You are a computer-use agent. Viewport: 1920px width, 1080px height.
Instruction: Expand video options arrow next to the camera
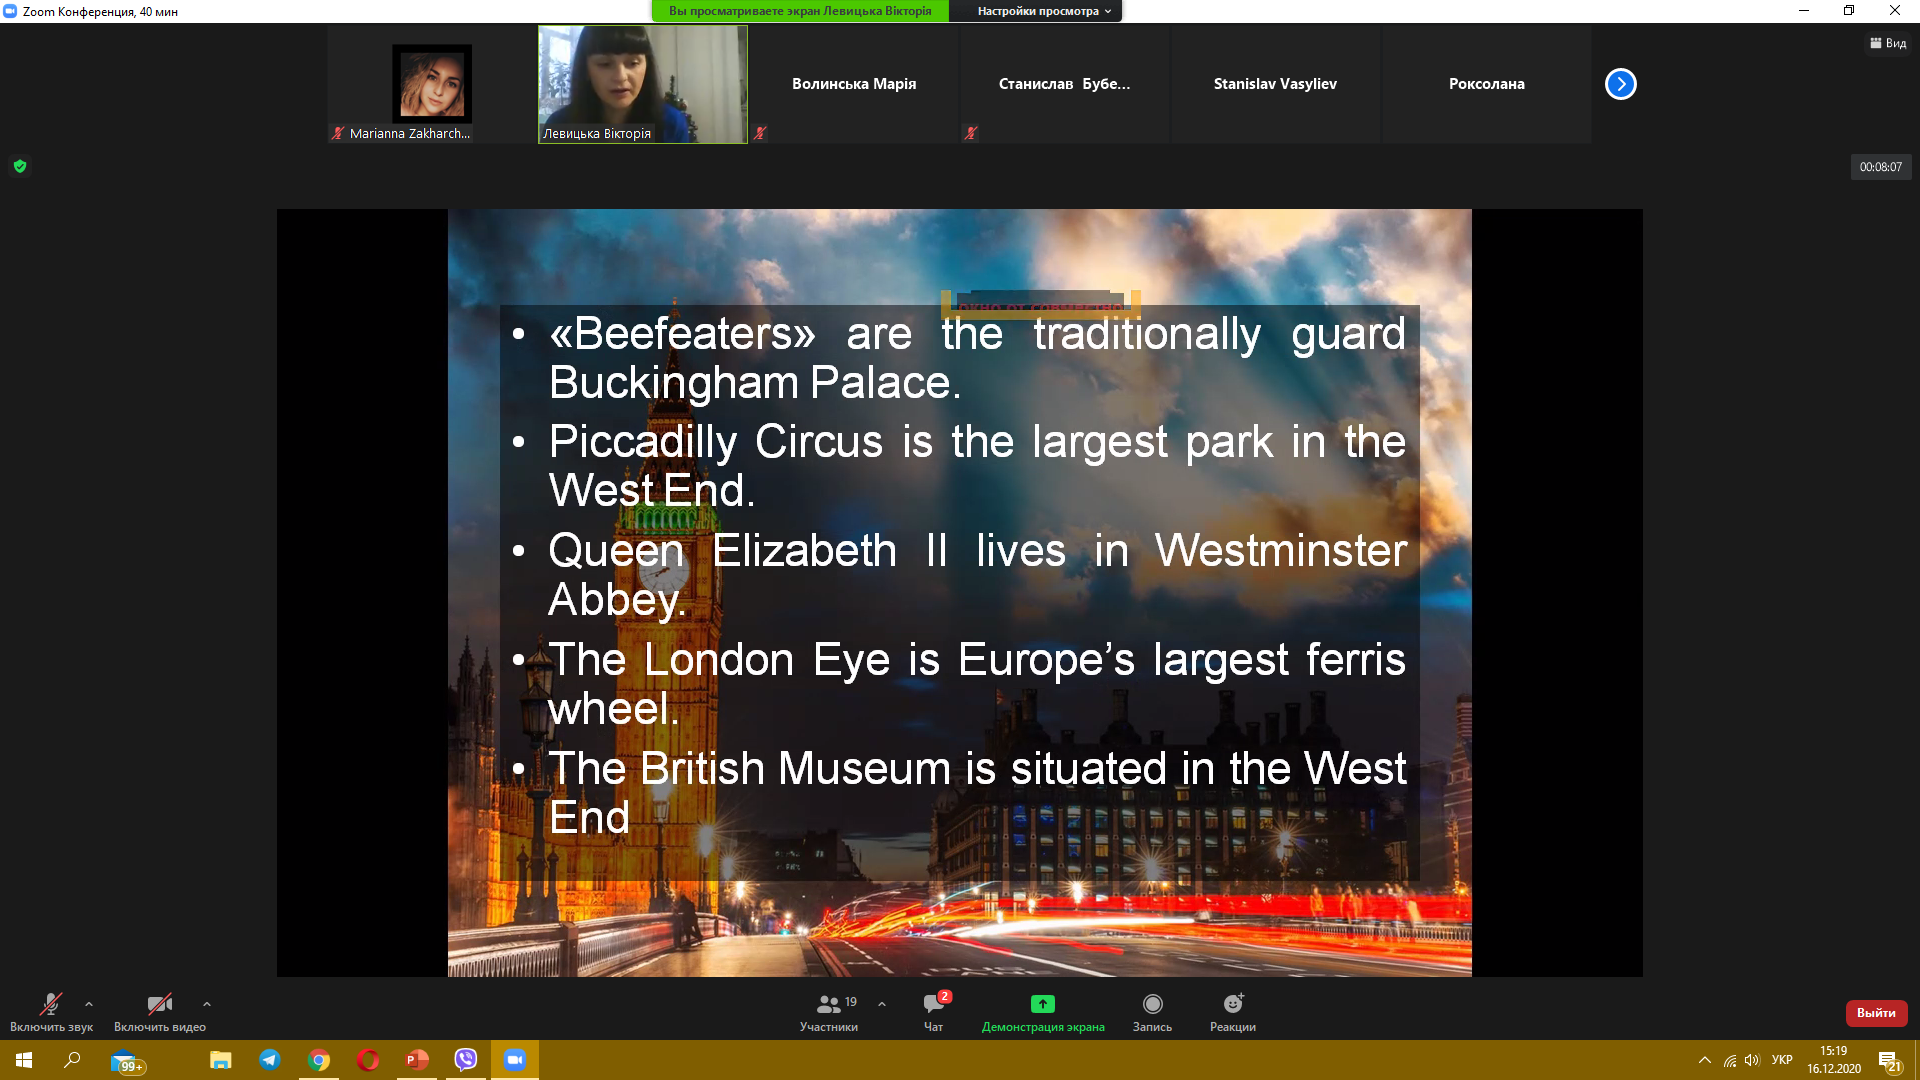coord(207,1004)
